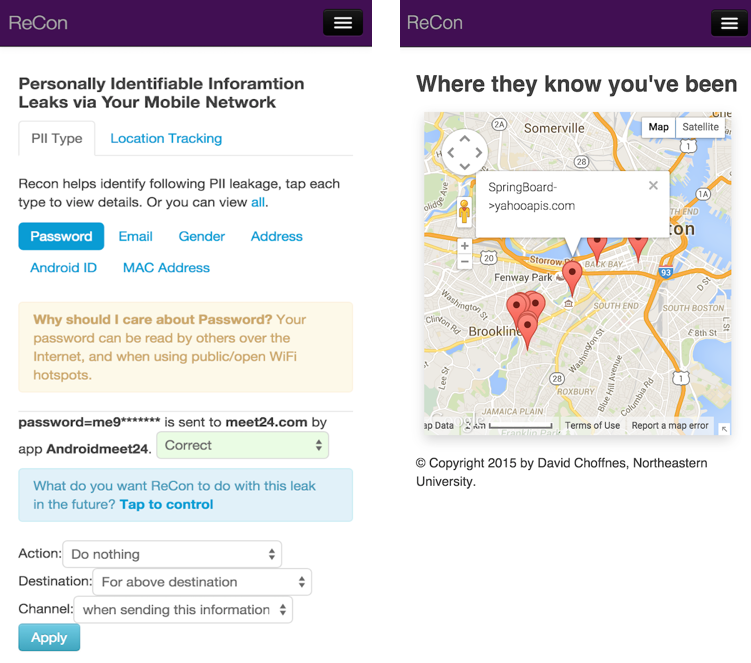Viewport: 751px width, 663px height.
Task: Zoom out the map with minus button
Action: pyautogui.click(x=464, y=262)
